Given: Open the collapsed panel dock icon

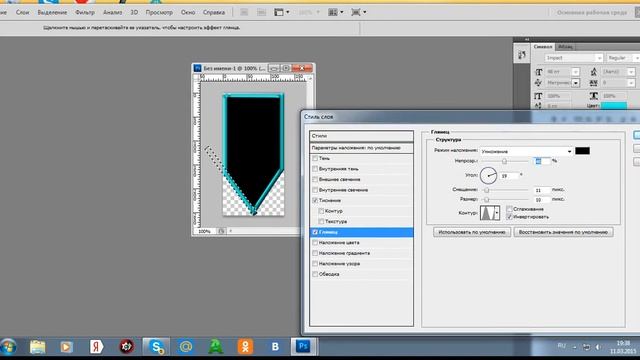Looking at the screenshot, I should (522, 55).
